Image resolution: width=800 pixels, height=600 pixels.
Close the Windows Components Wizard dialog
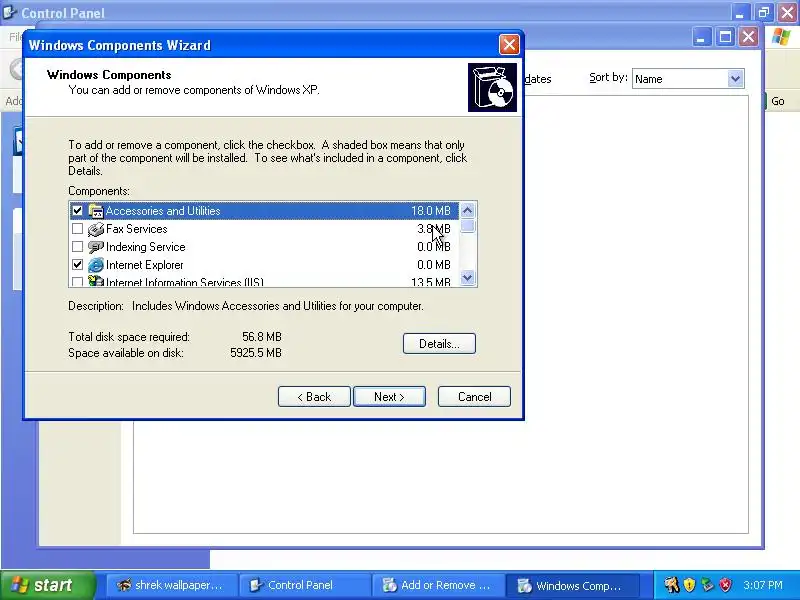[x=509, y=45]
